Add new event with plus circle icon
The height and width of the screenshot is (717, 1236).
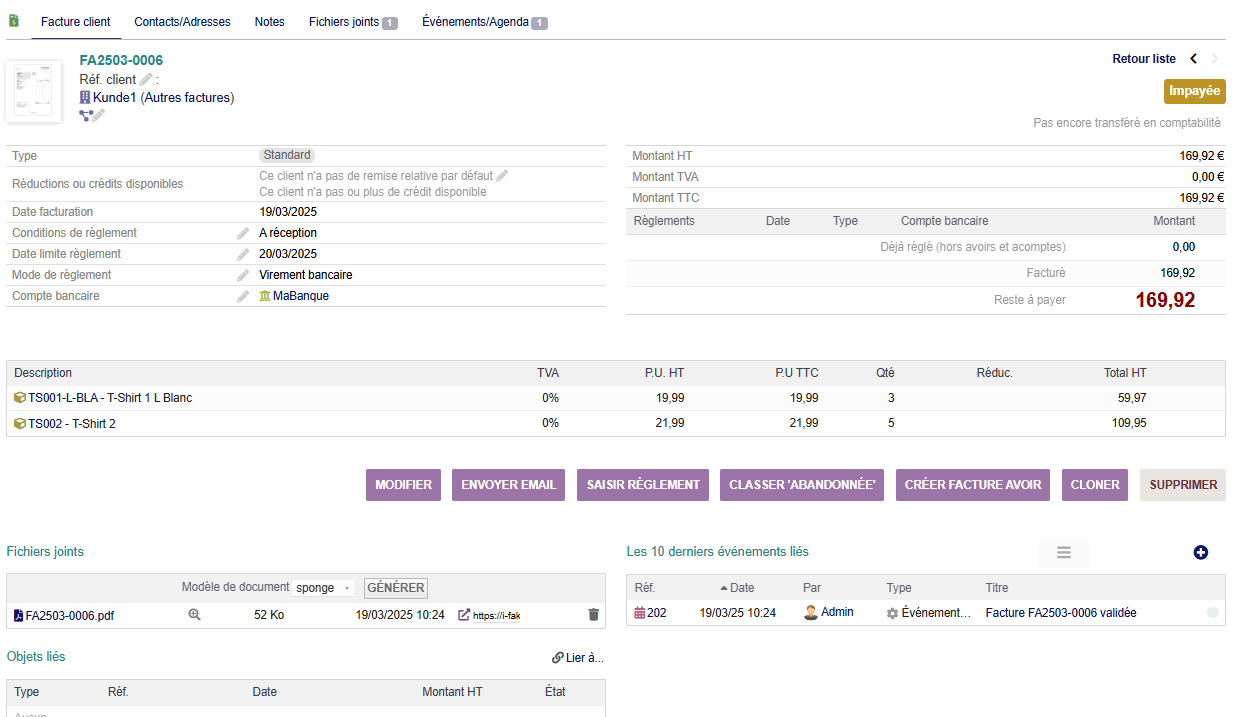pyautogui.click(x=1201, y=552)
